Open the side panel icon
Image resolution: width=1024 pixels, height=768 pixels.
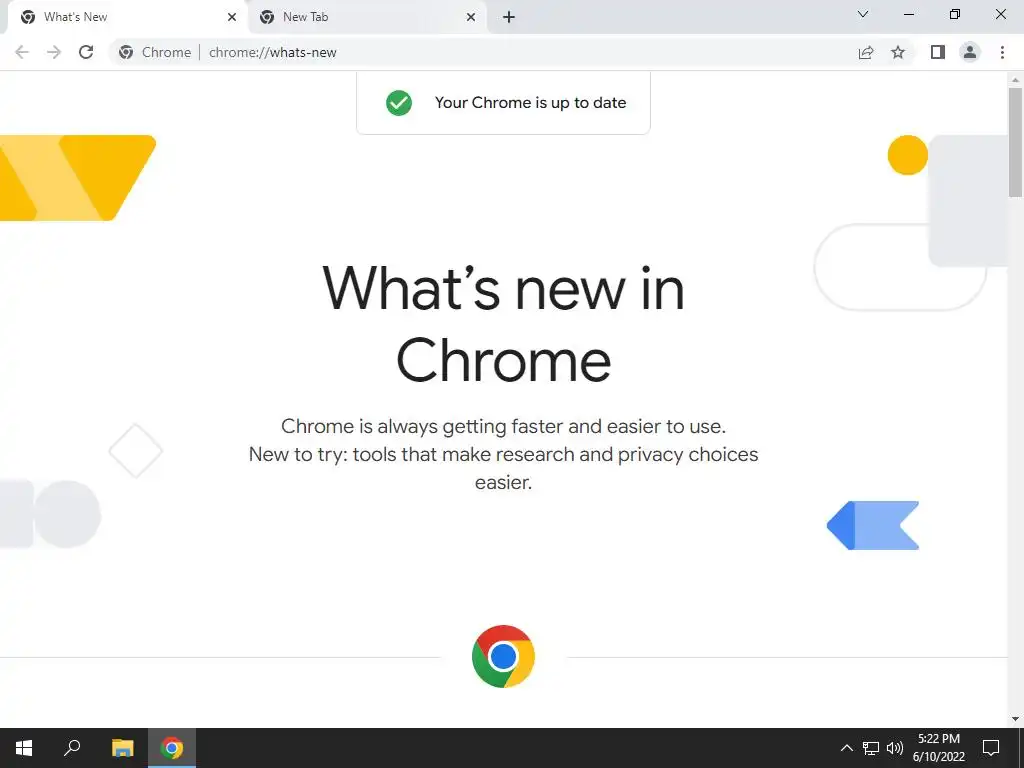[938, 52]
